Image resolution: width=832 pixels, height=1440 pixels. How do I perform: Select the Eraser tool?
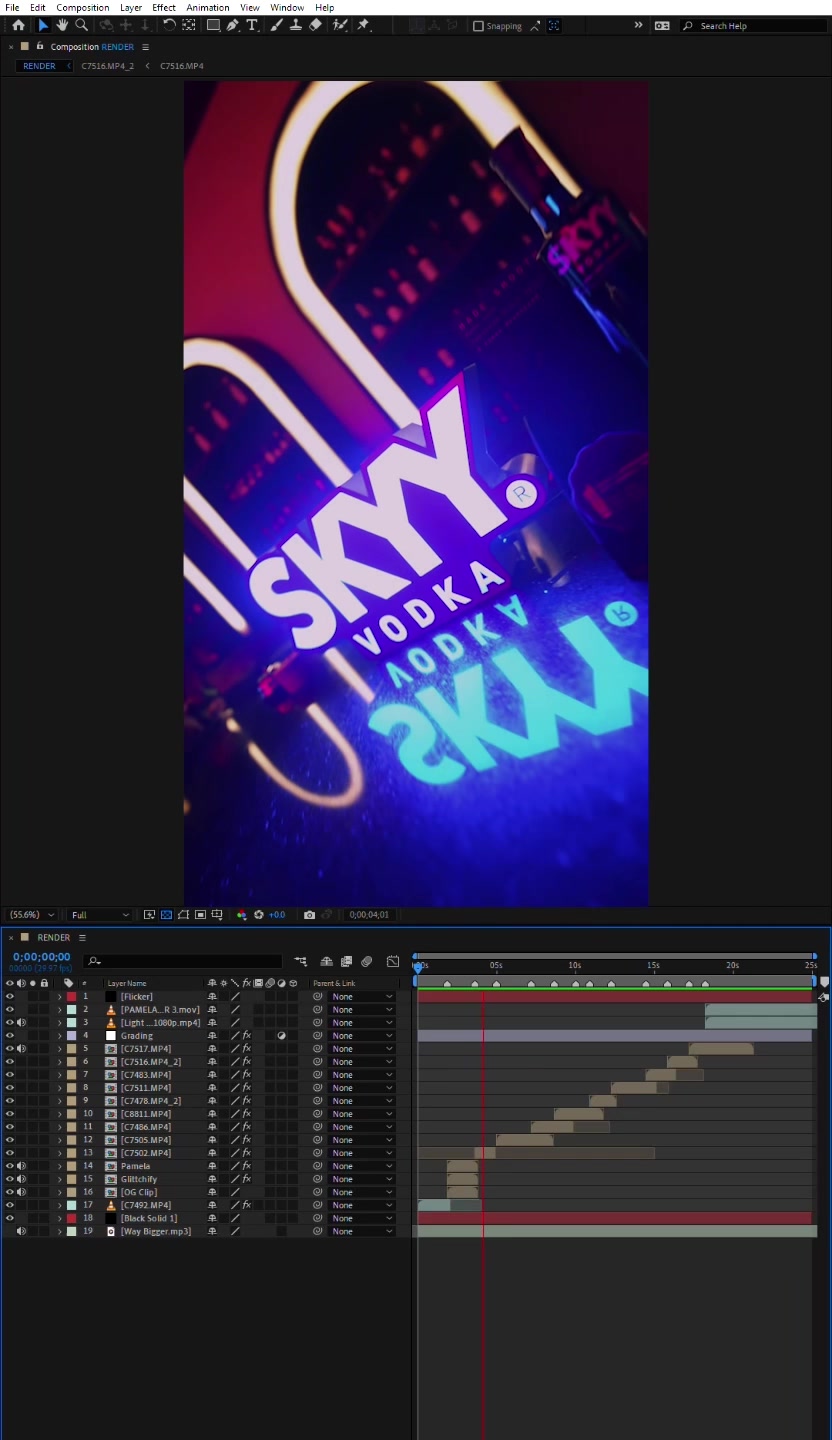coord(315,25)
